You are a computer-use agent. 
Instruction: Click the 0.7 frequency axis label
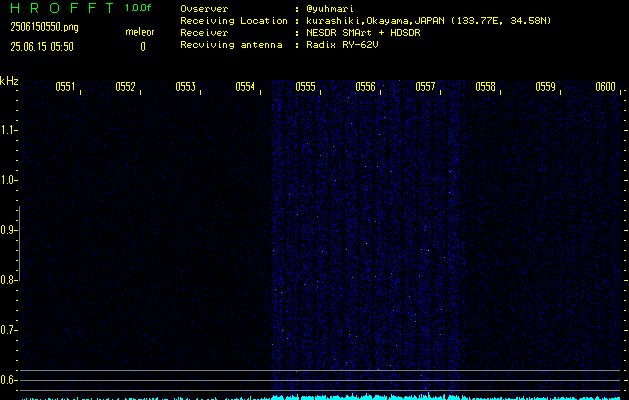7,330
